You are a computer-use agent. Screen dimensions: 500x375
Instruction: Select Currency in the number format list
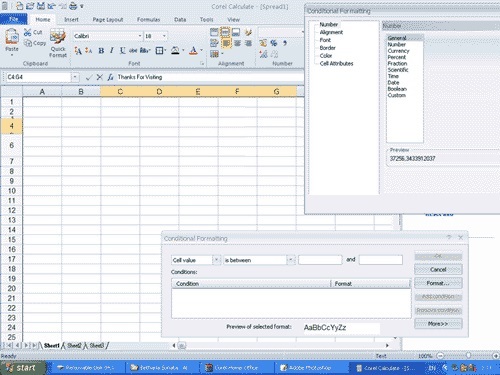398,51
